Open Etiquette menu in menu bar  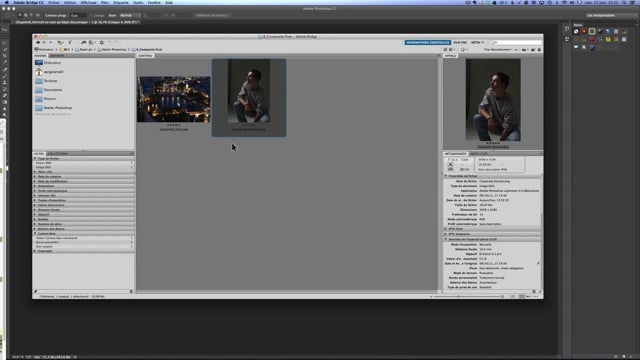121,2
